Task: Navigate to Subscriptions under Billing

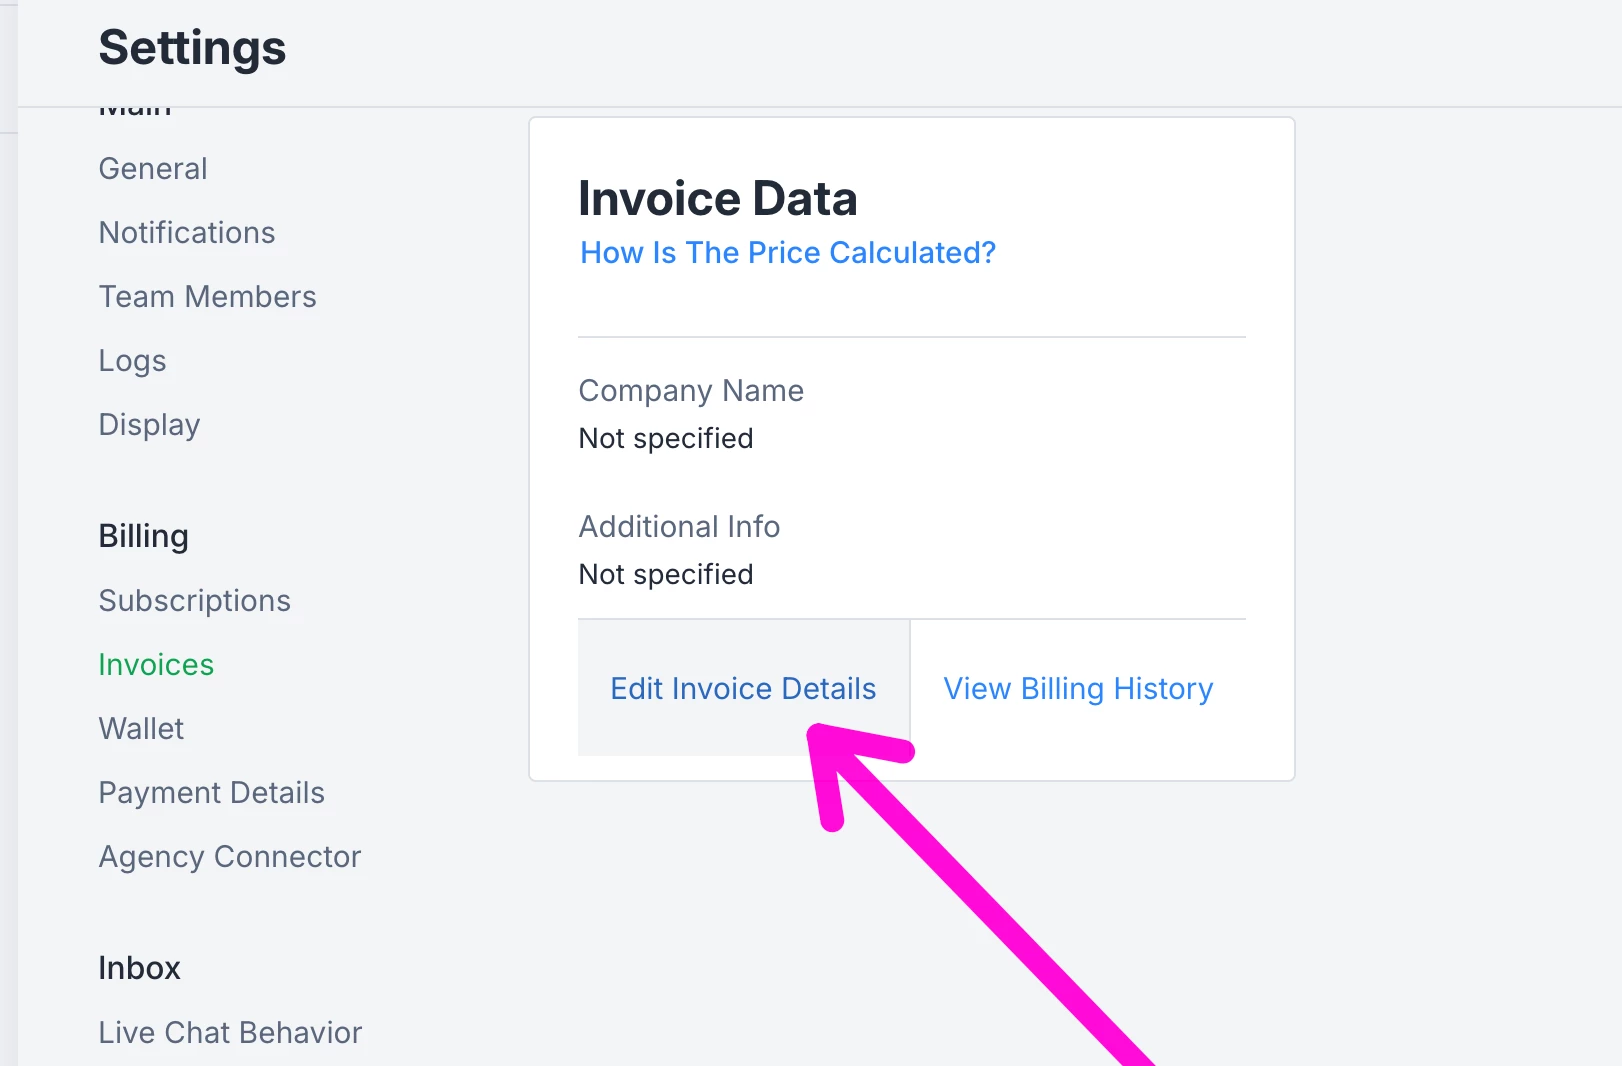Action: (x=194, y=601)
